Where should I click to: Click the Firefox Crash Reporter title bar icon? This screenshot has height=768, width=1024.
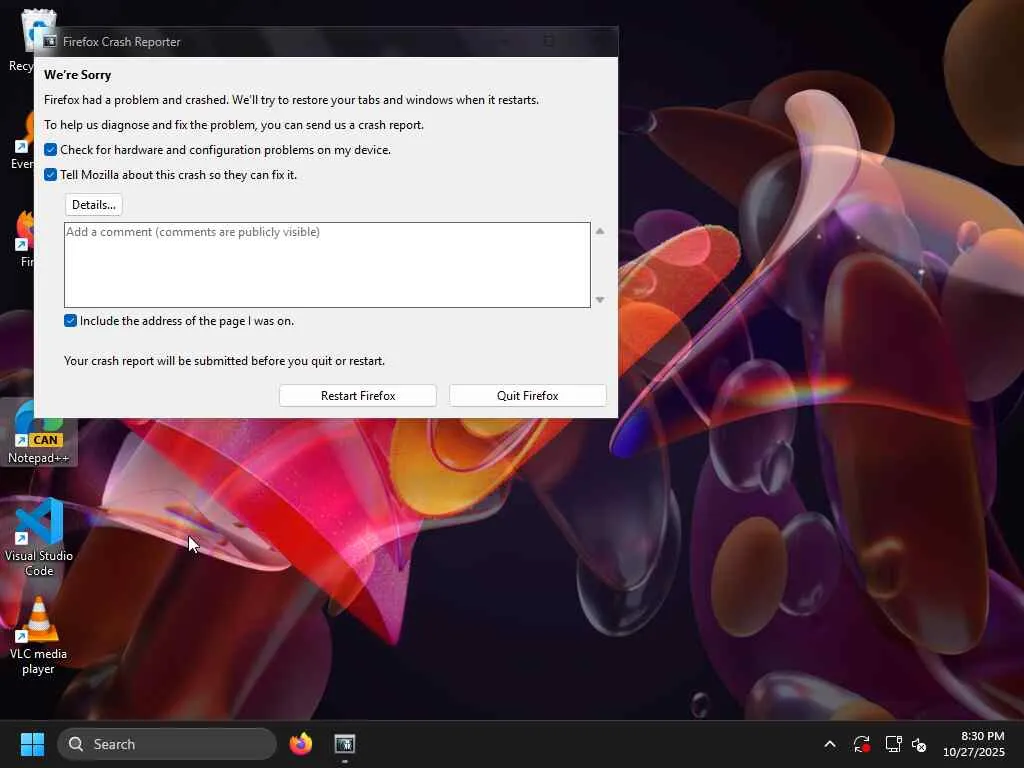tap(50, 42)
